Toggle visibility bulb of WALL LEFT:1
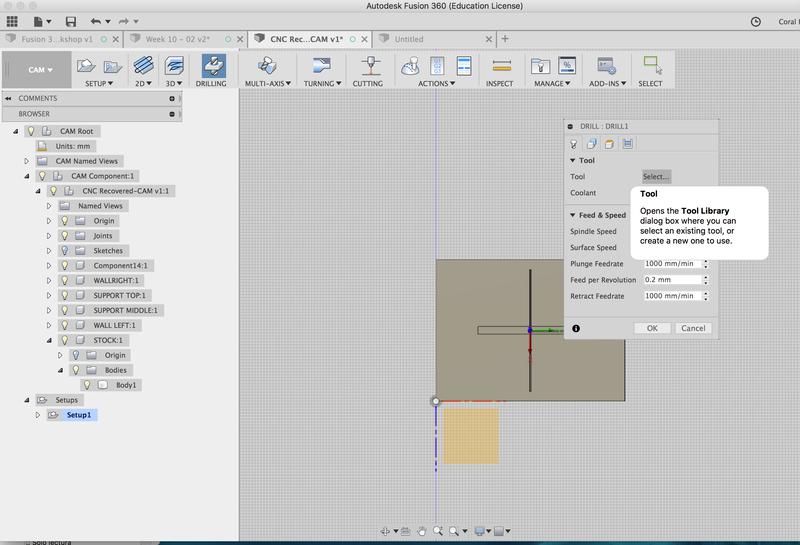Image resolution: width=800 pixels, height=545 pixels. tap(65, 325)
